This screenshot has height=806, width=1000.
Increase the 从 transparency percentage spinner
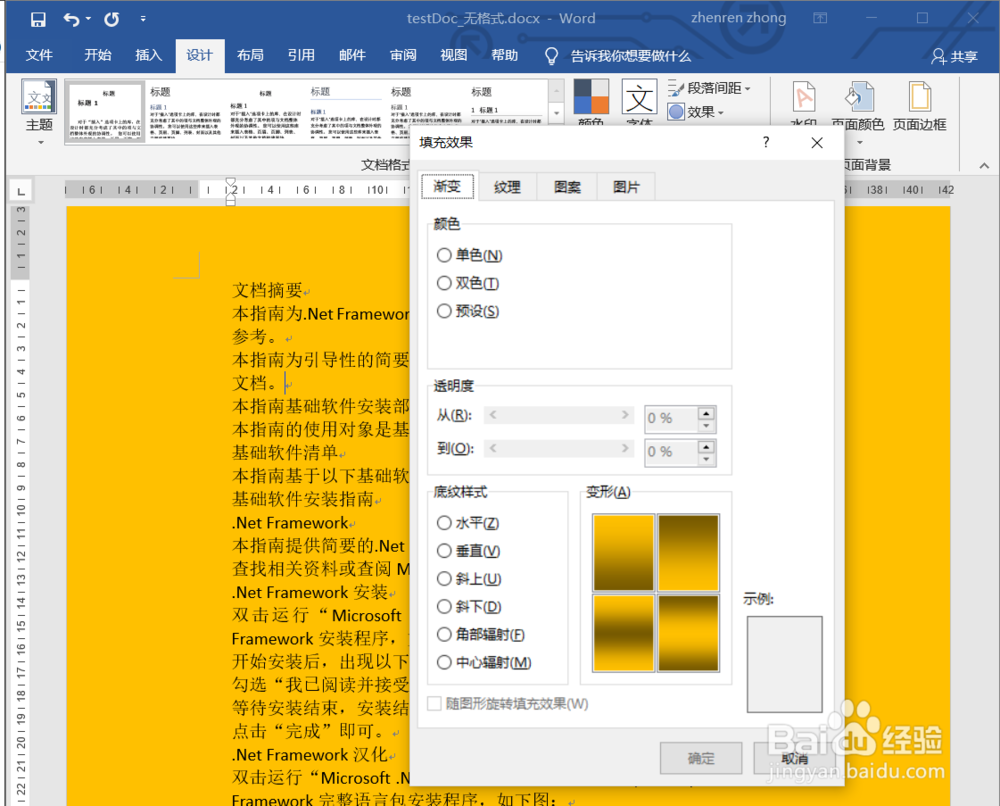(x=706, y=412)
